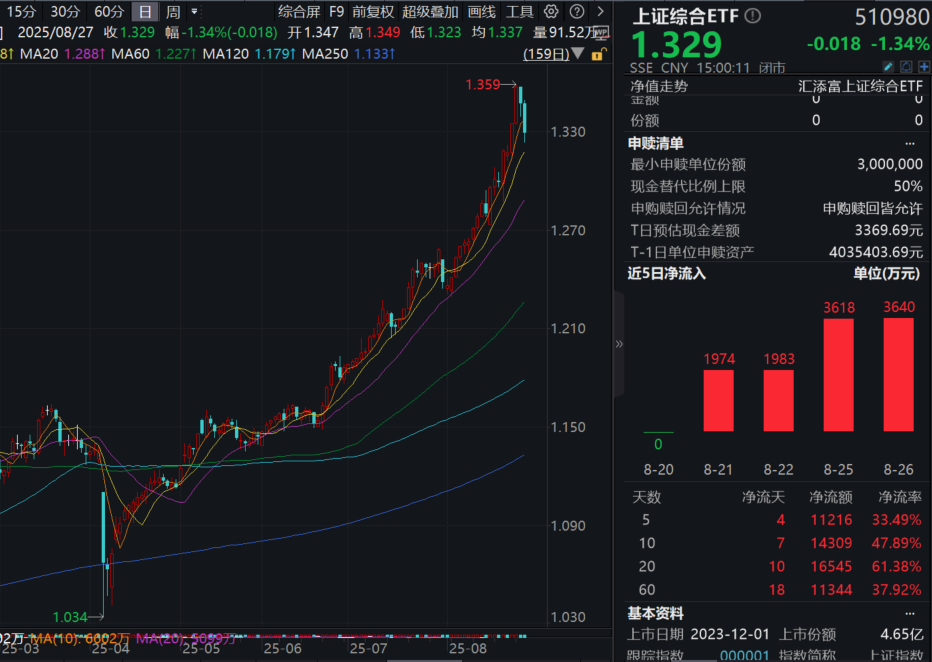
Task: Open the settings gear icon
Action: (550, 10)
